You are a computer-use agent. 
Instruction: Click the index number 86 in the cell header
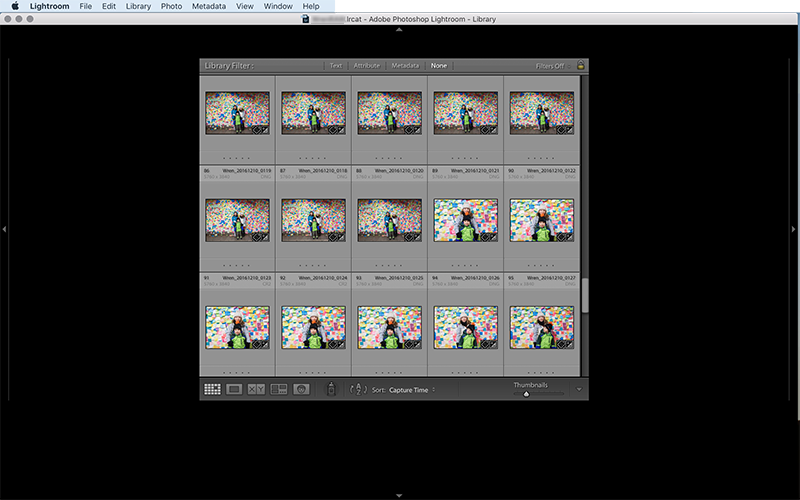tap(207, 170)
